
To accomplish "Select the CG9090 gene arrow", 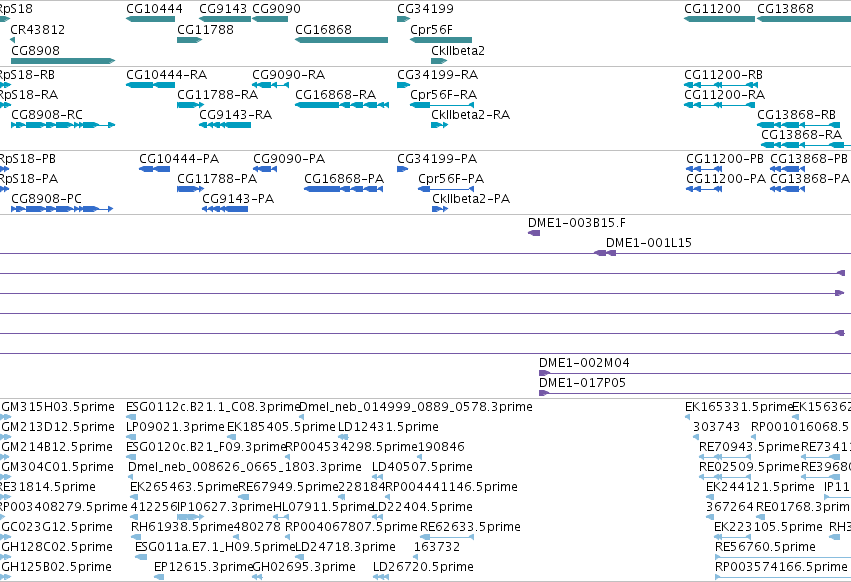I will (270, 19).
